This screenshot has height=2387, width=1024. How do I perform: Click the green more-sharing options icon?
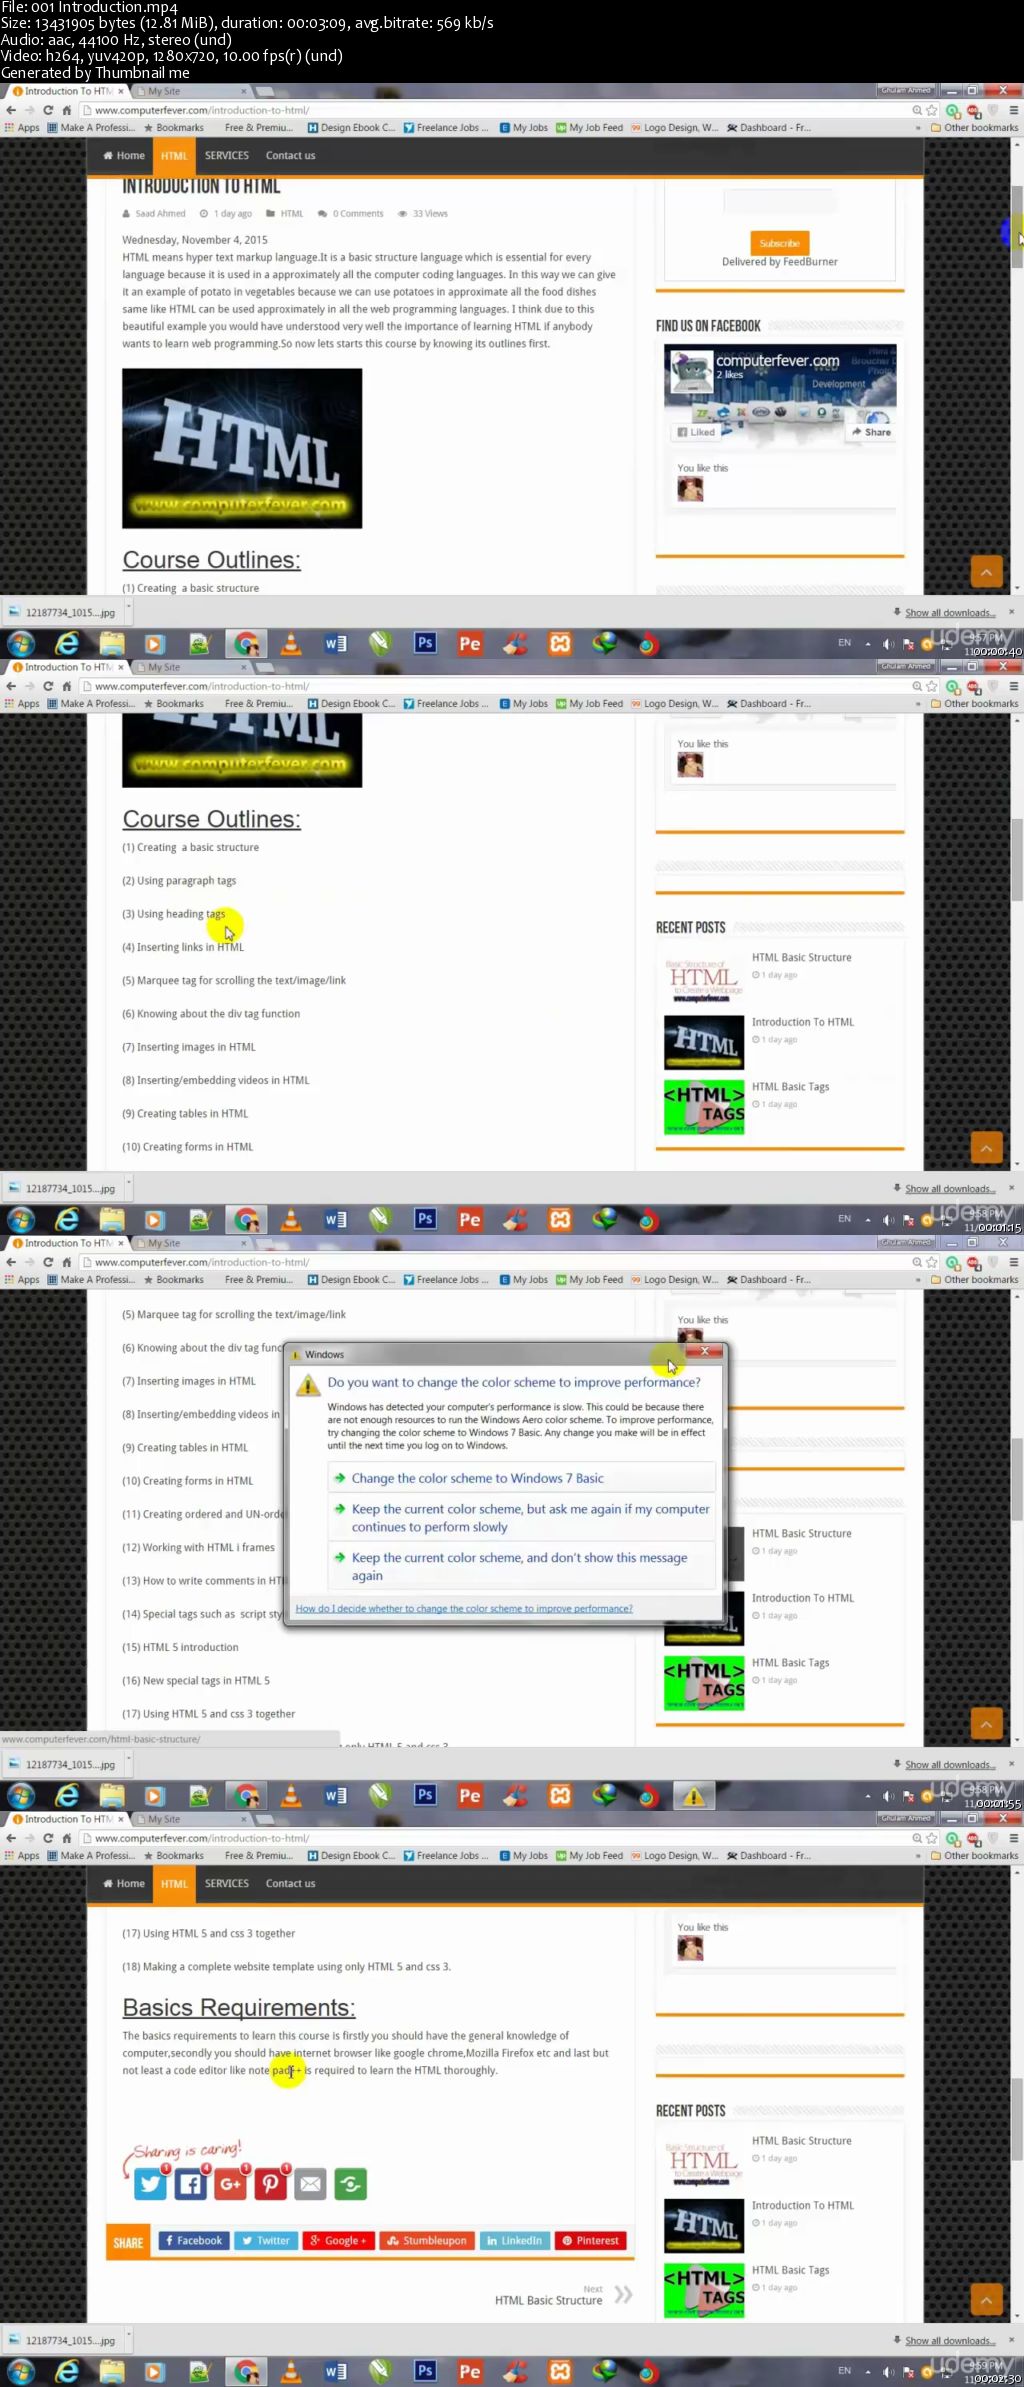[351, 2184]
